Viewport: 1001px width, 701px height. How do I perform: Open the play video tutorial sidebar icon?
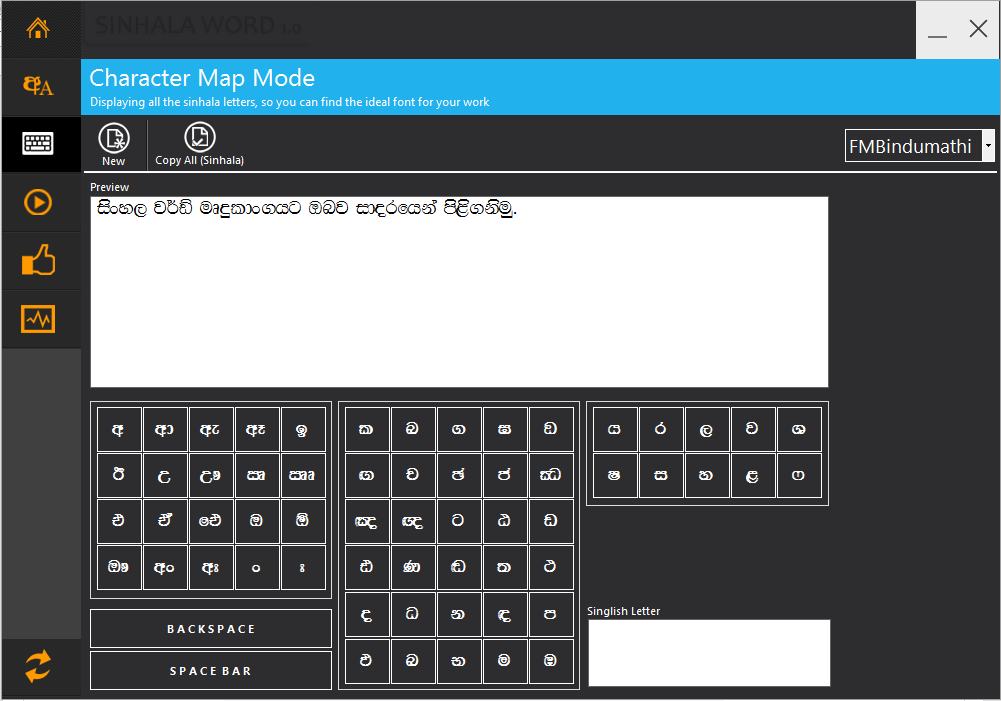point(38,202)
